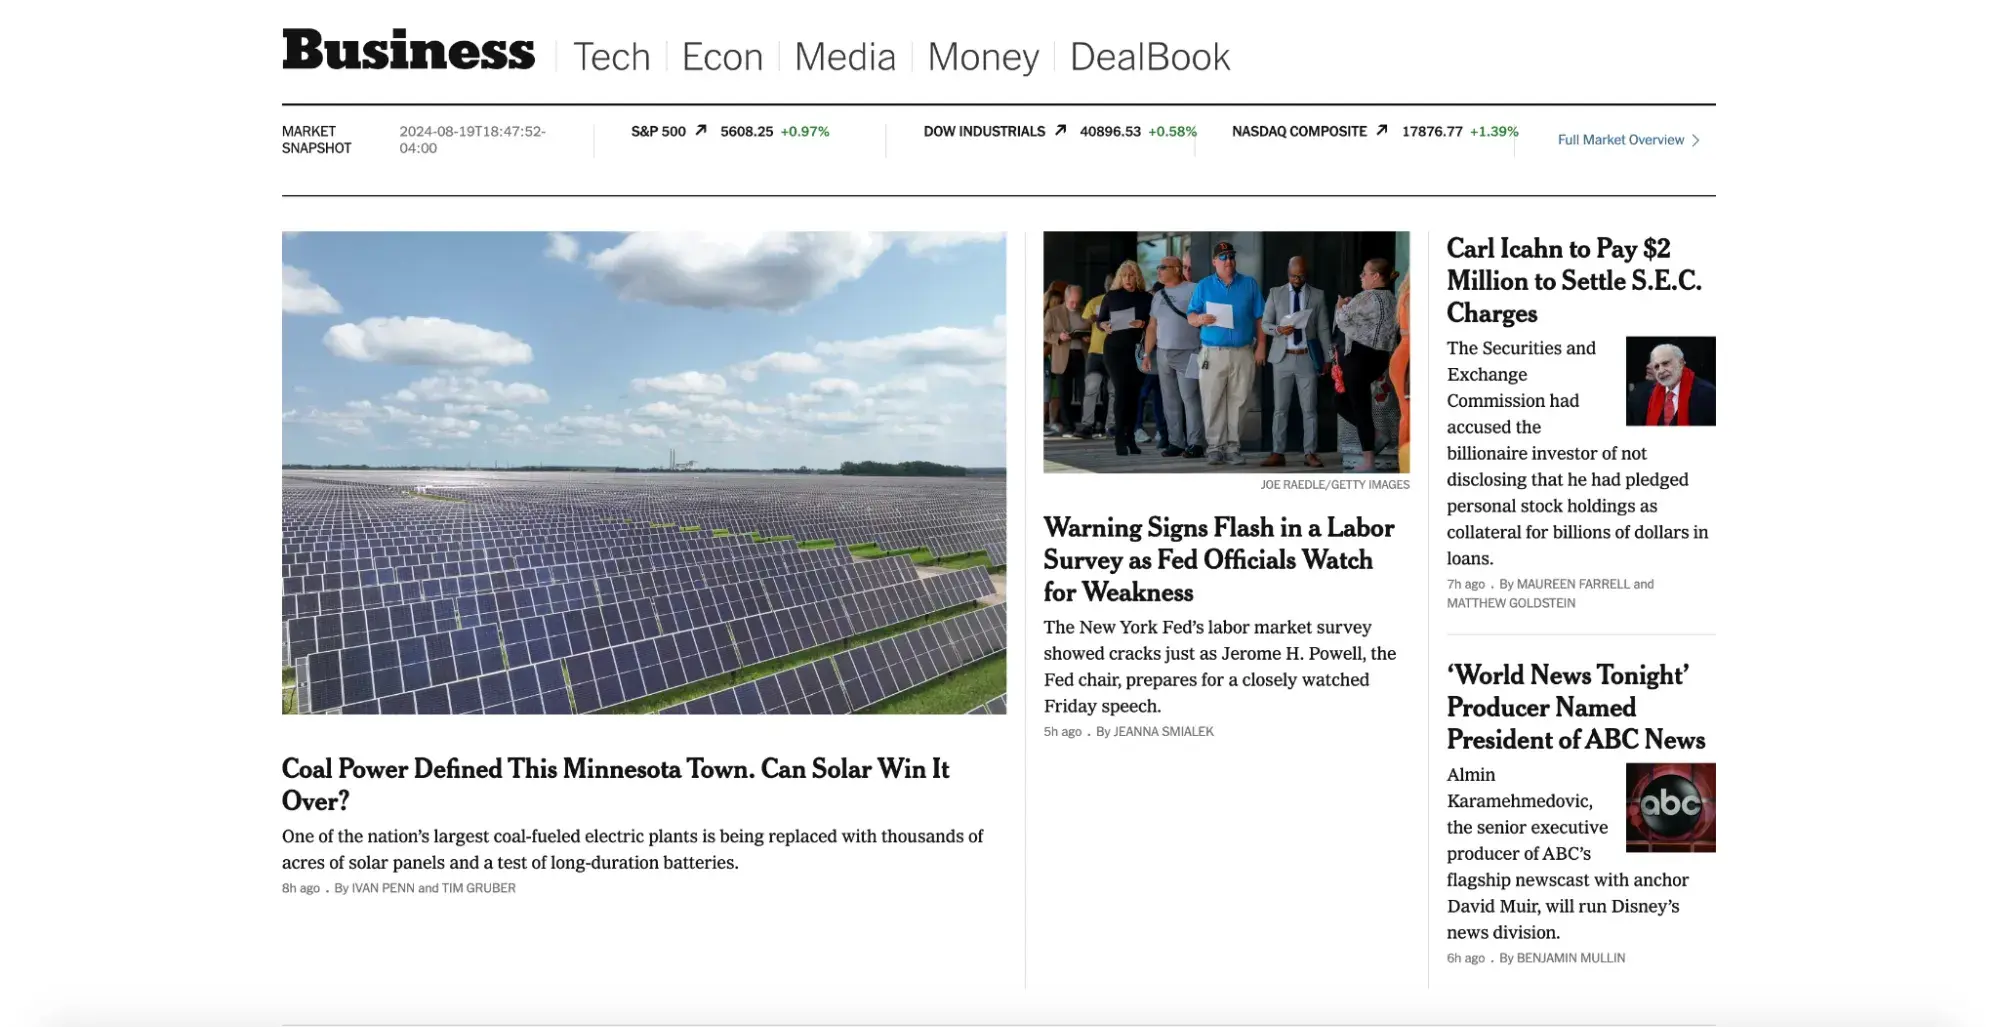This screenshot has height=1027, width=1999.
Task: Click the solar panel field photo
Action: (x=643, y=472)
